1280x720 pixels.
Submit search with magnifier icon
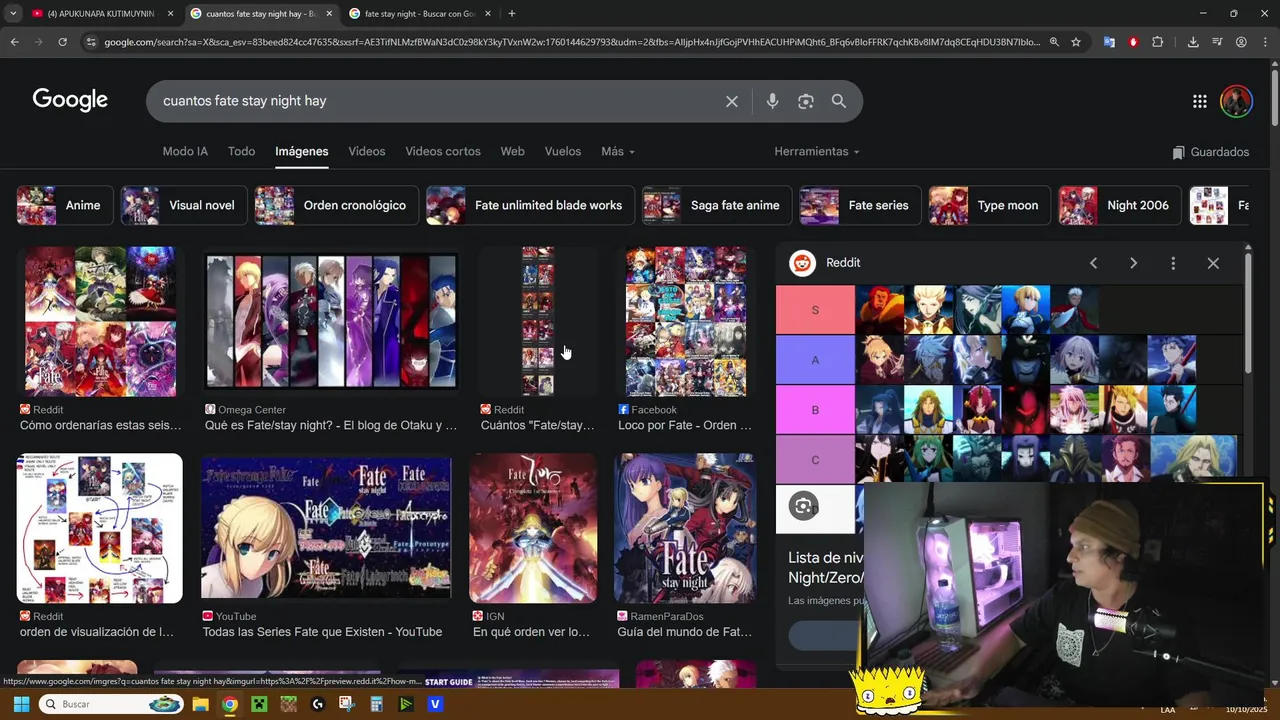[839, 101]
